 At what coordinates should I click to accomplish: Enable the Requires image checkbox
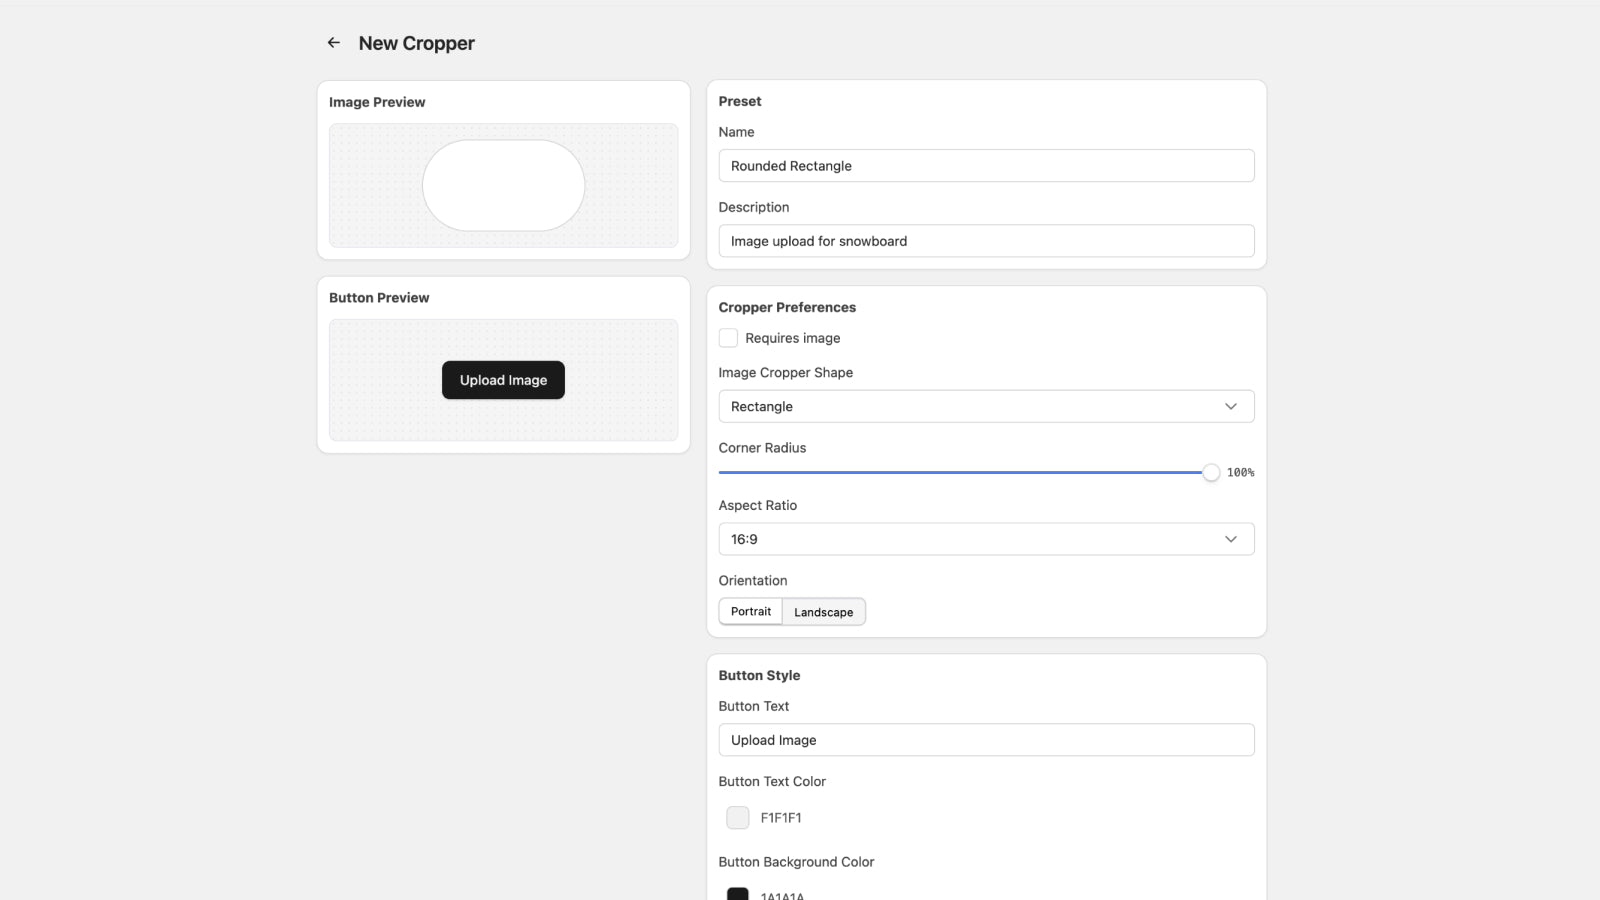click(728, 338)
